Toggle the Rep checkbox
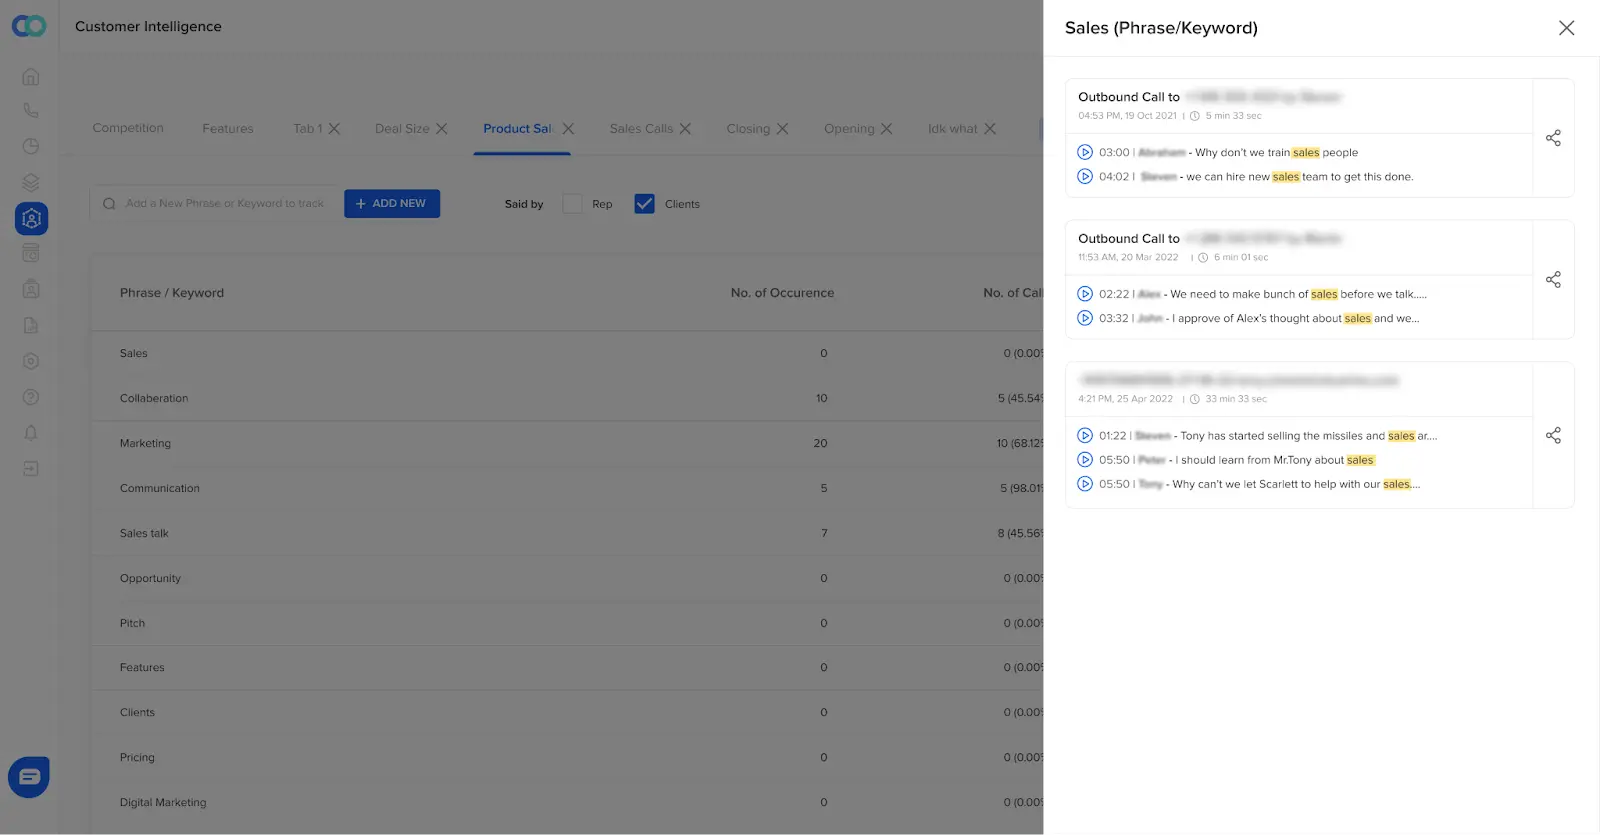The width and height of the screenshot is (1600, 835). 572,204
